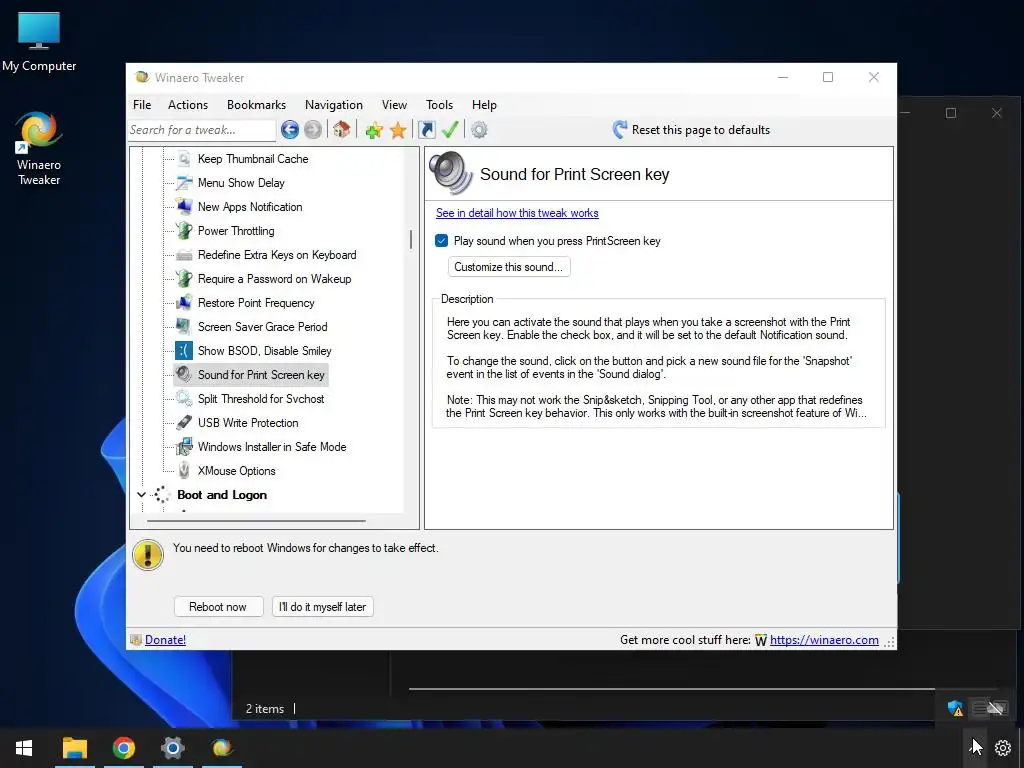
Task: Click the Donate! link
Action: (x=165, y=640)
